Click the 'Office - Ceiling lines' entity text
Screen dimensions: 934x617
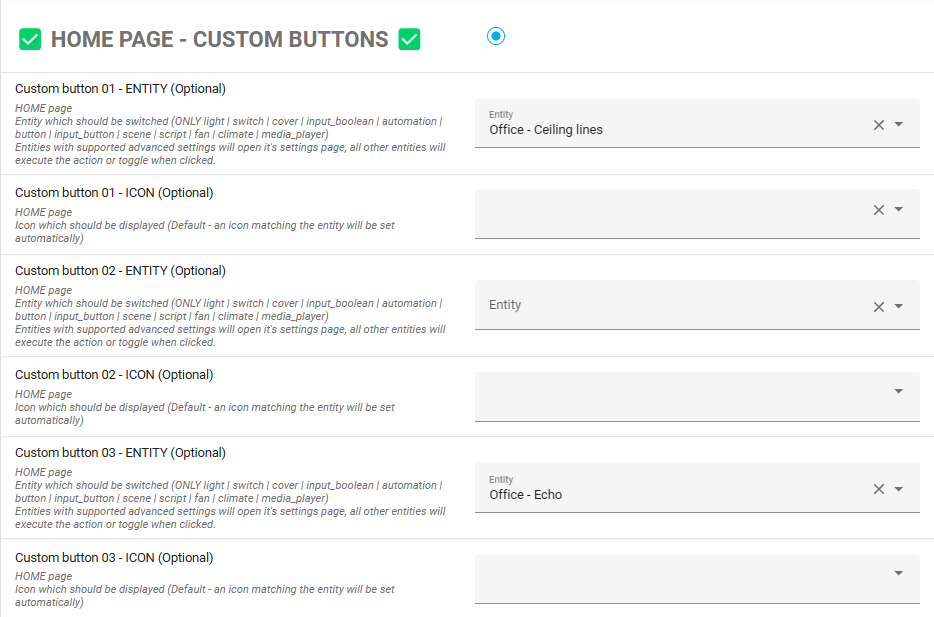[x=546, y=129]
